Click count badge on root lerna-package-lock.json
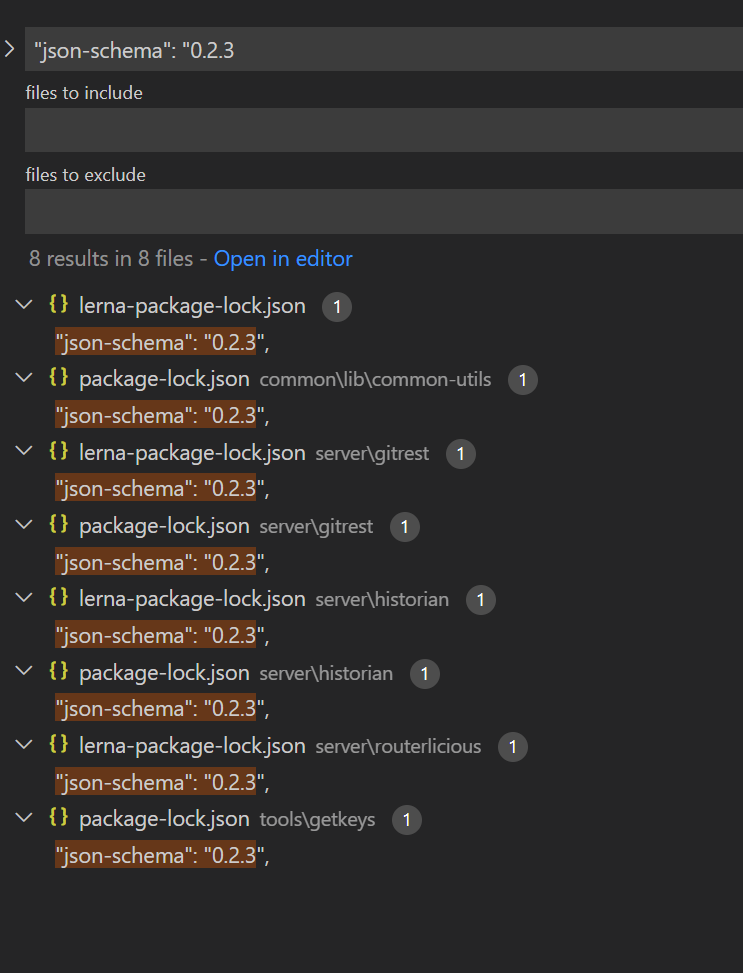Screen dimensions: 743x973 [337, 307]
